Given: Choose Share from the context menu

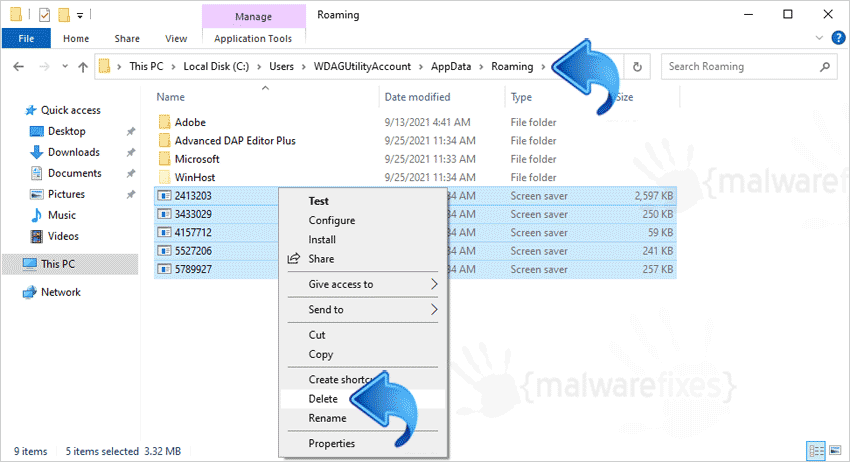Looking at the screenshot, I should point(321,259).
